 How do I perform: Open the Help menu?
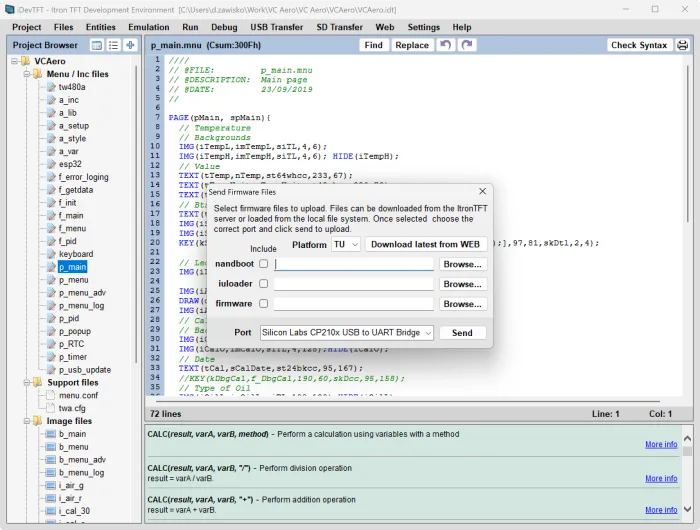pyautogui.click(x=462, y=27)
